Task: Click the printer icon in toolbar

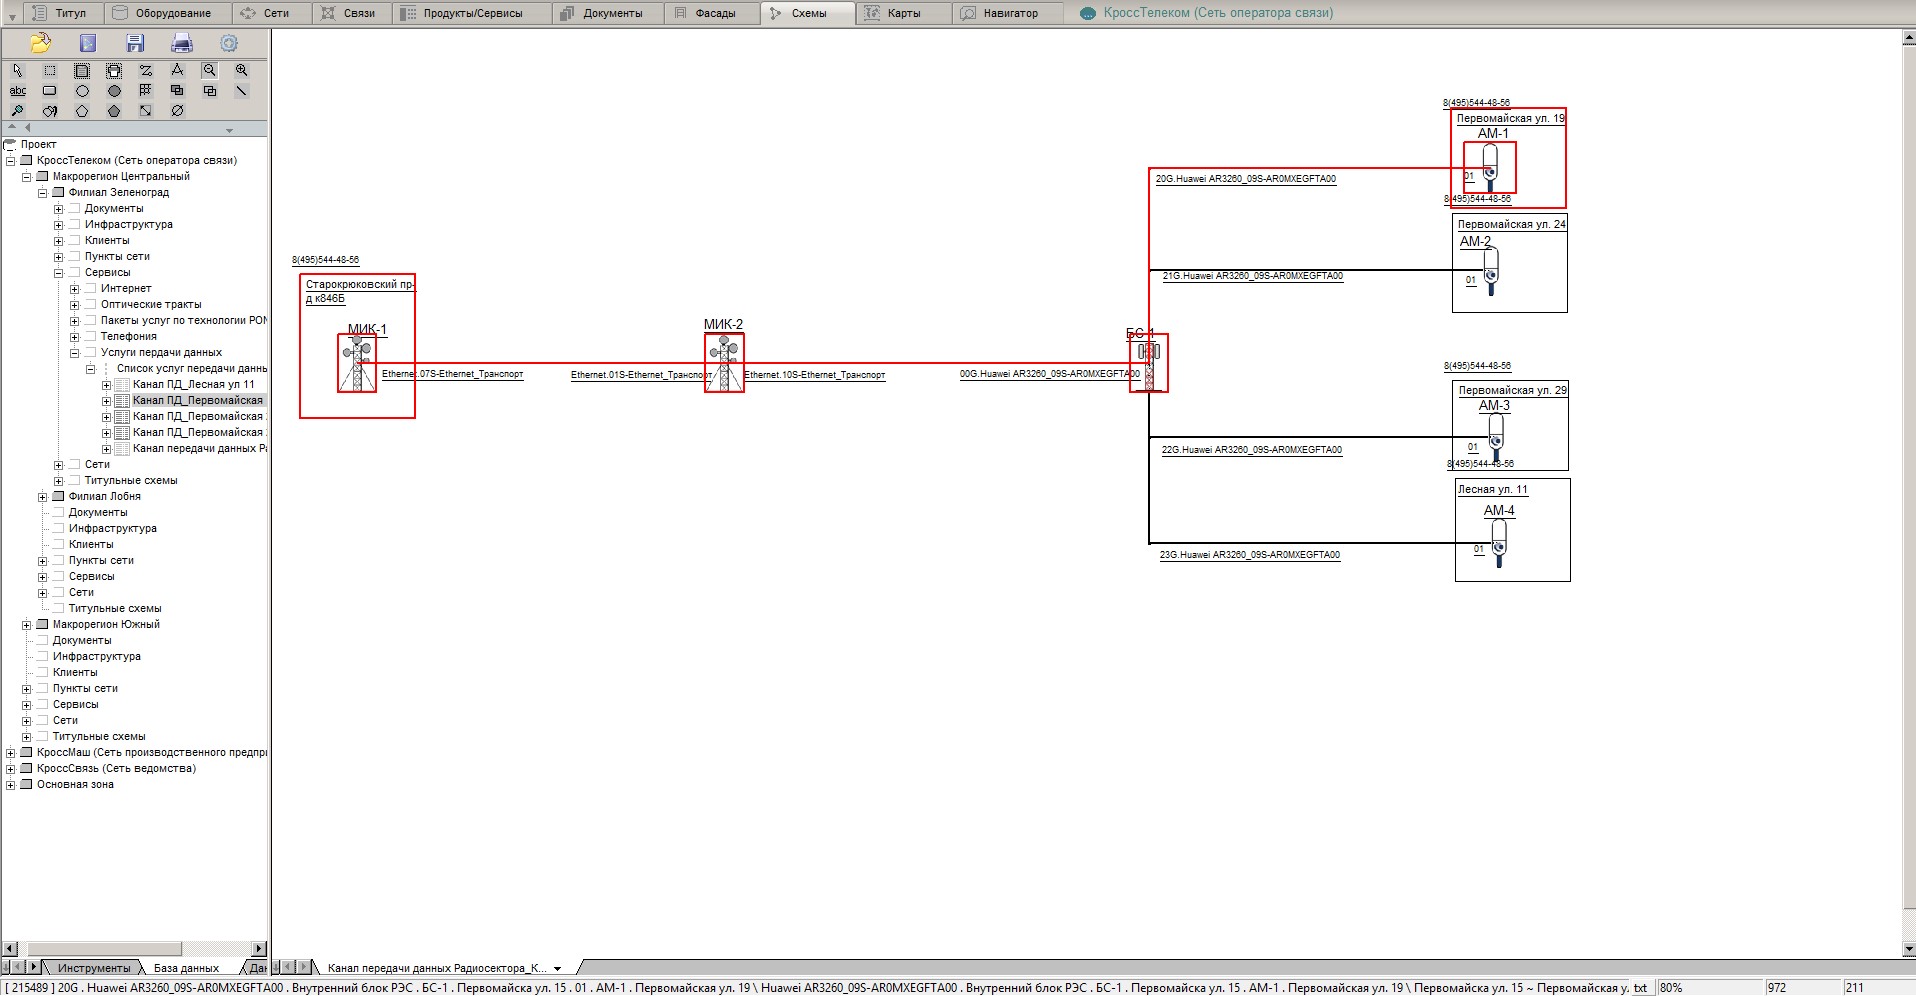Action: tap(182, 43)
